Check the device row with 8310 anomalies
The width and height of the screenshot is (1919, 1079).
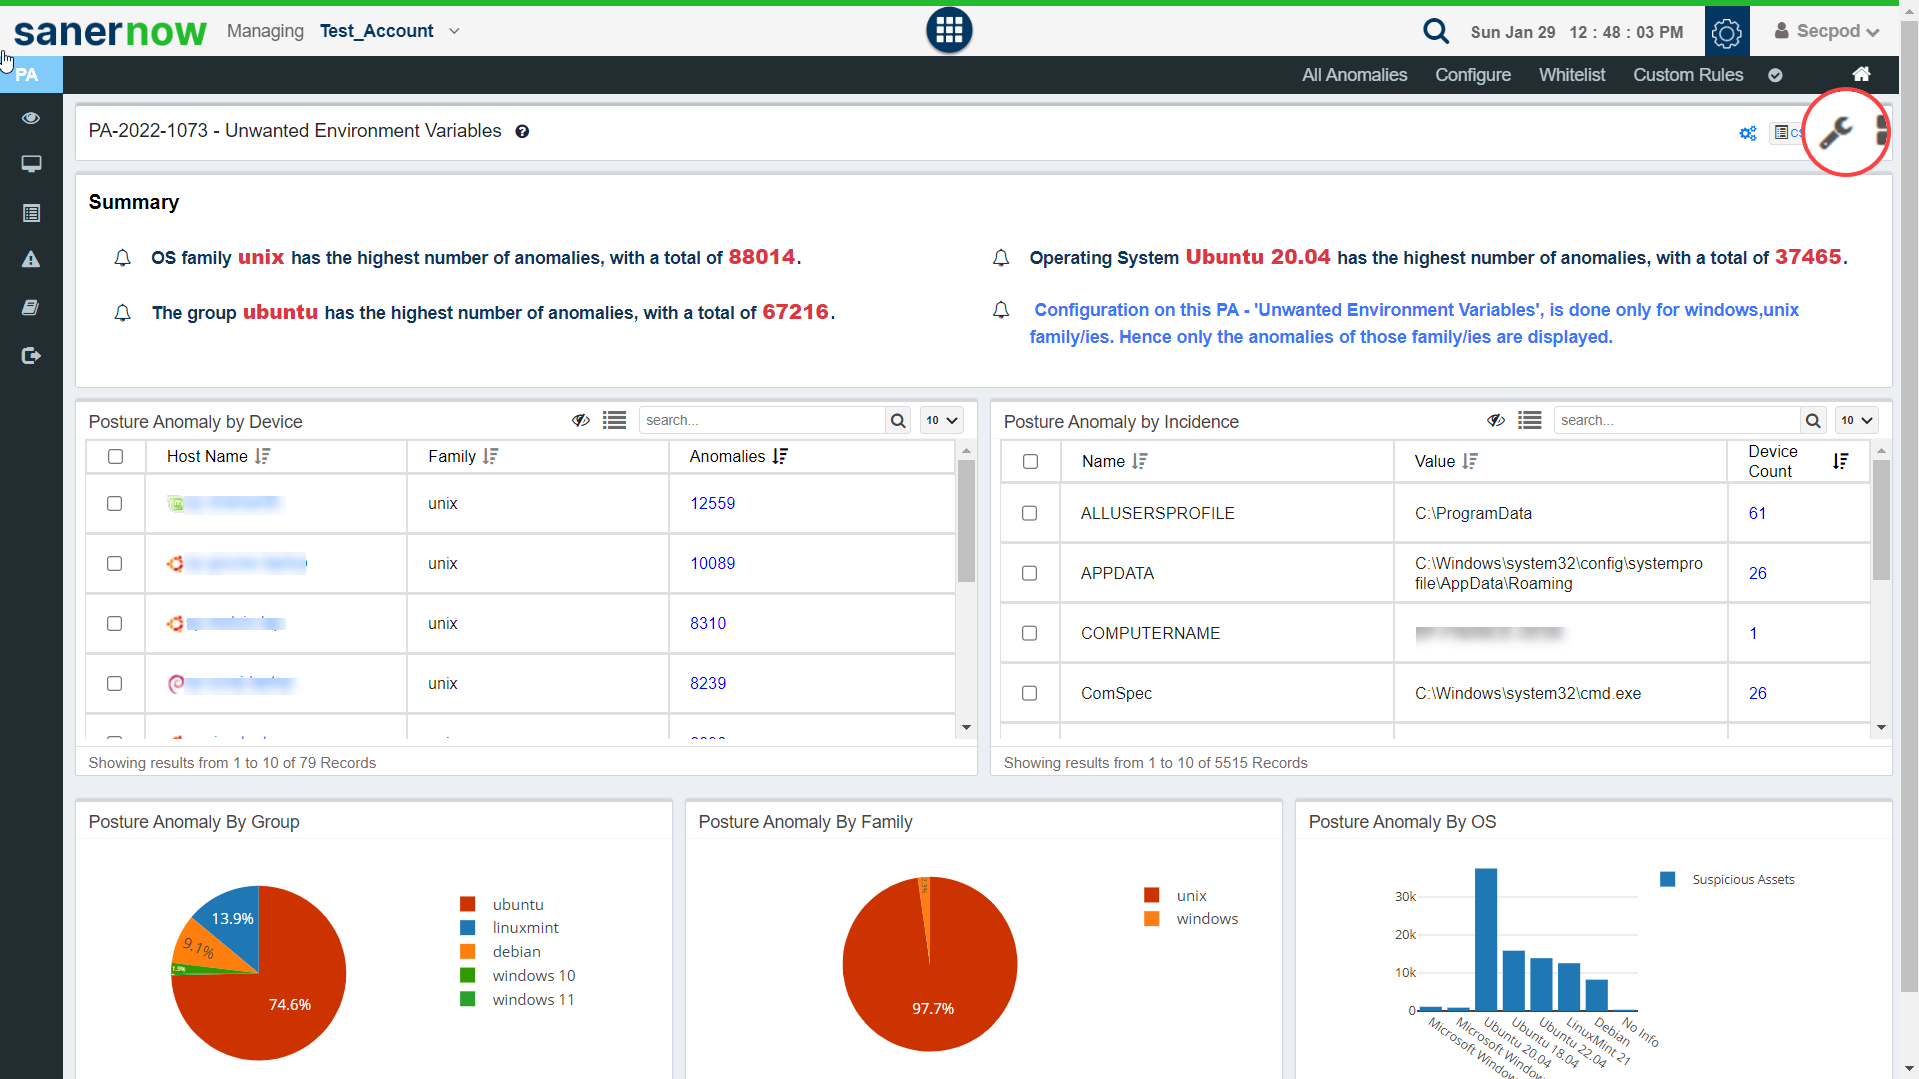click(x=115, y=624)
